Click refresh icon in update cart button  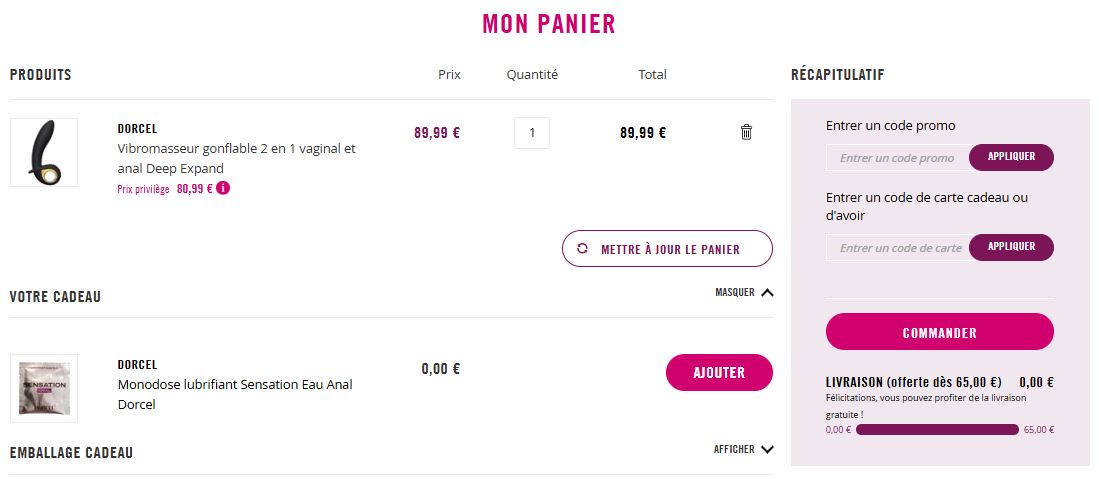point(583,249)
